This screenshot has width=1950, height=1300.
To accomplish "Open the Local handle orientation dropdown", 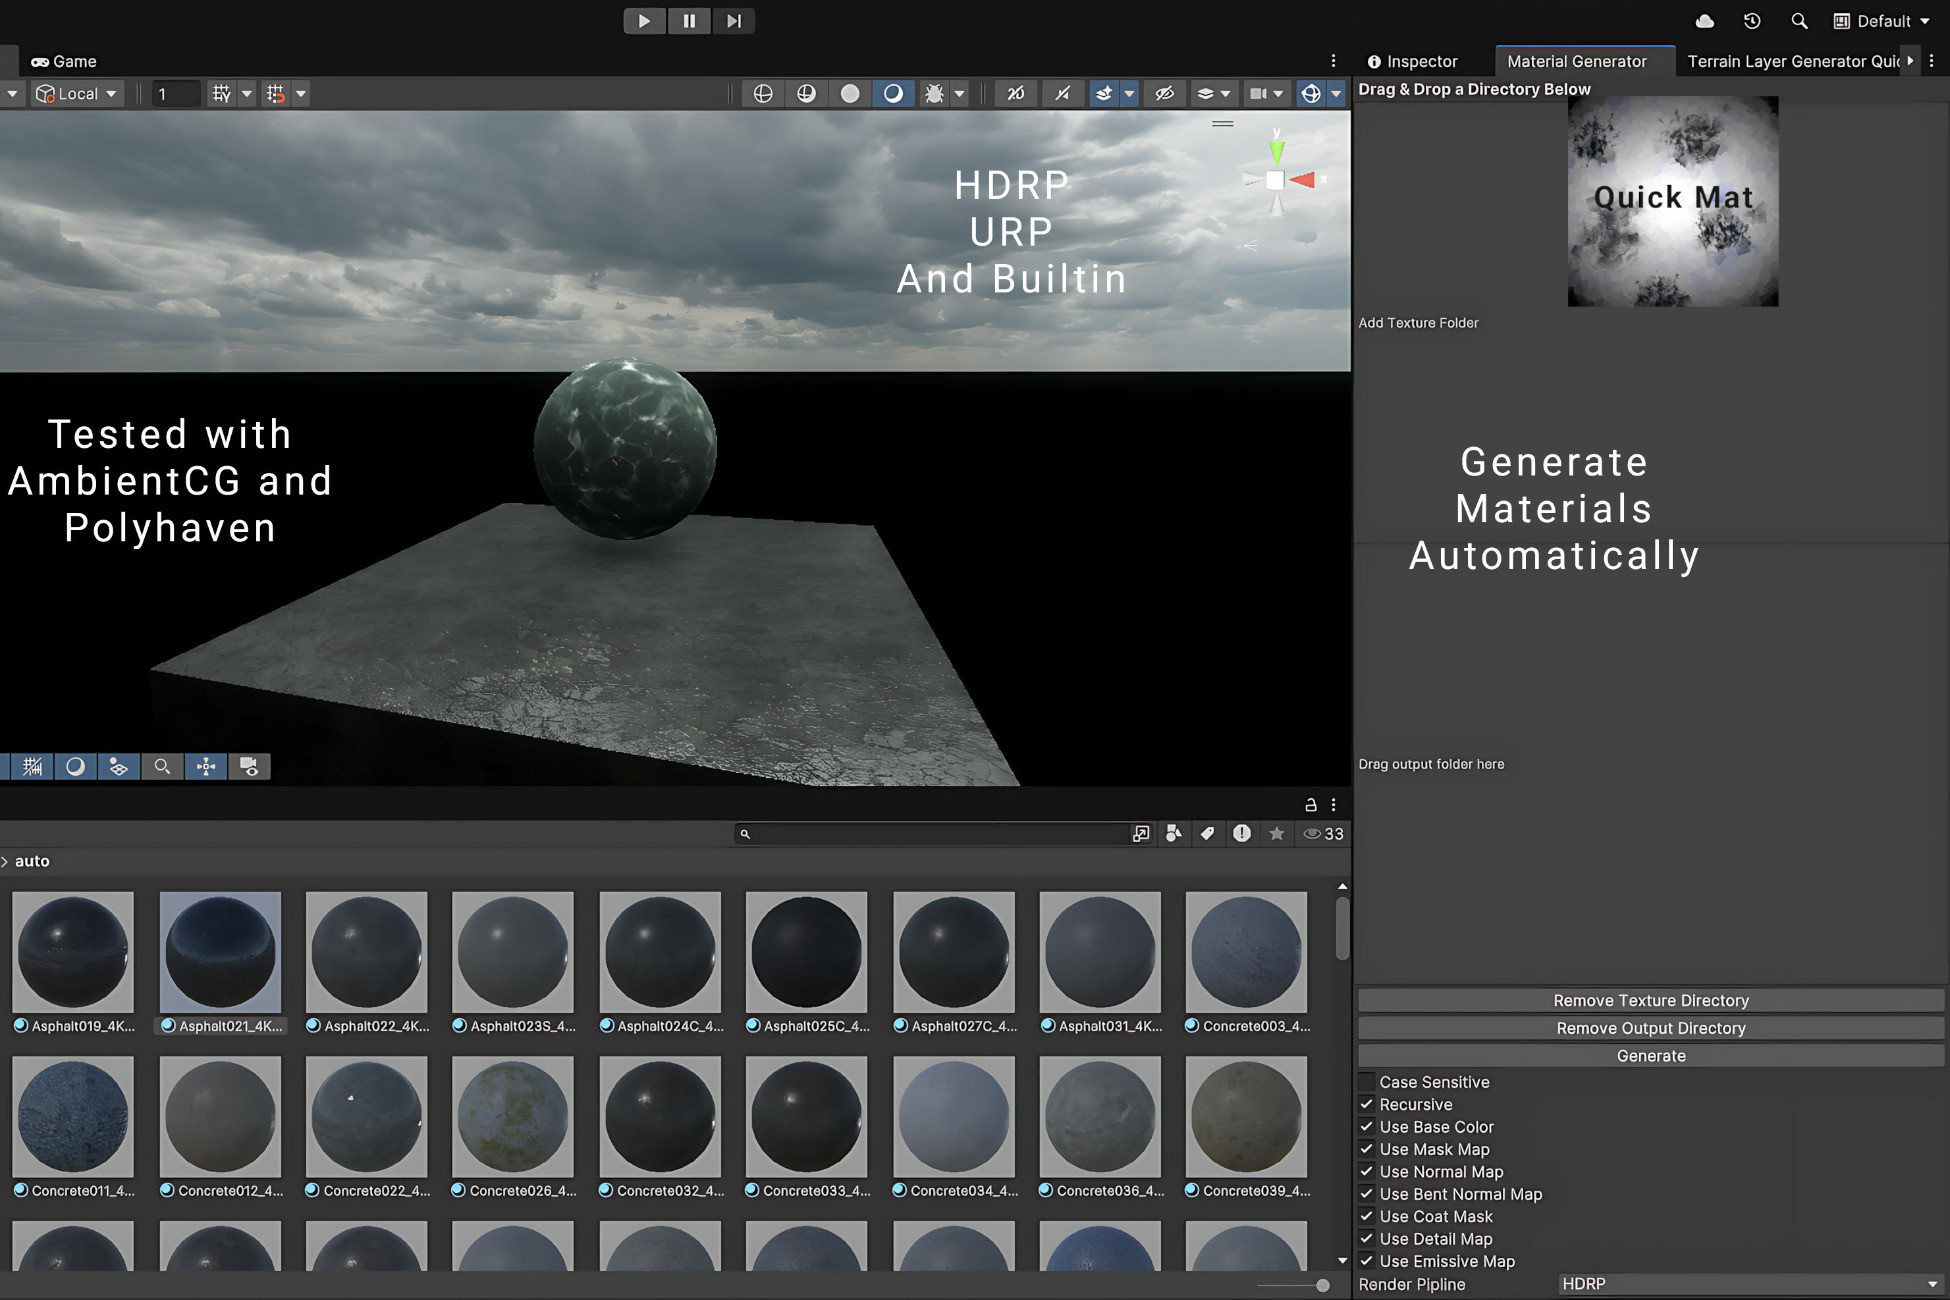I will pyautogui.click(x=77, y=93).
